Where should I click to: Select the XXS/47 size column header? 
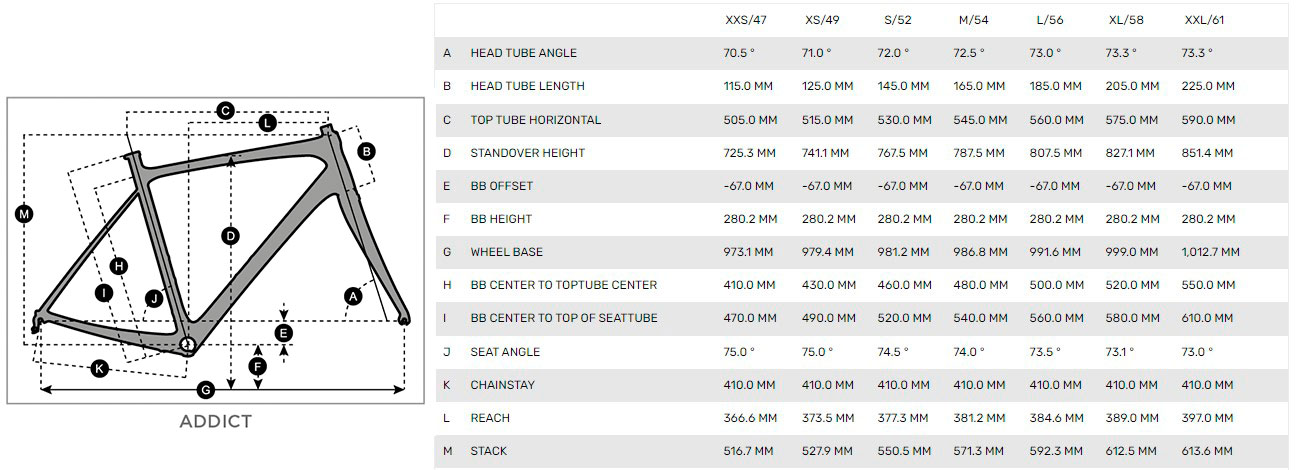coord(747,20)
